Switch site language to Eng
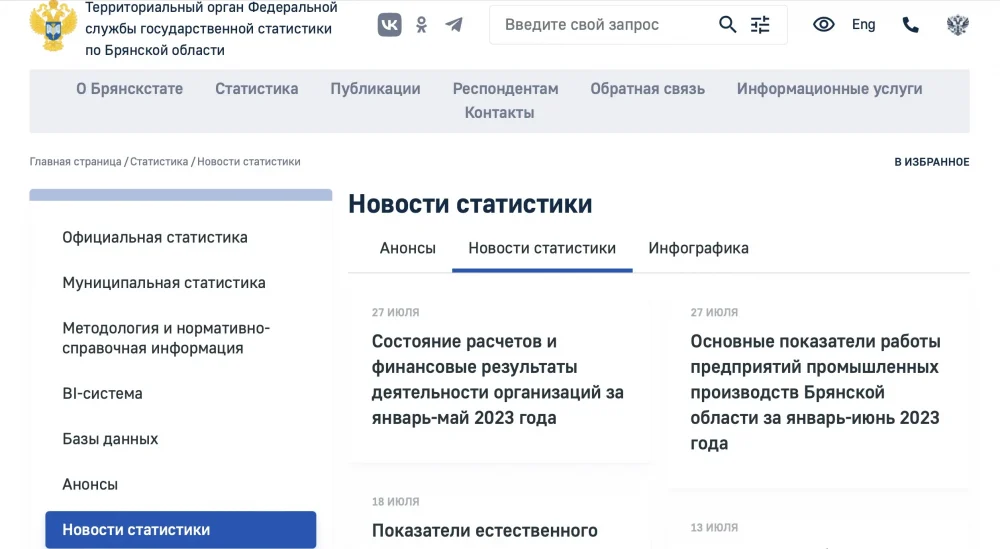 [863, 25]
